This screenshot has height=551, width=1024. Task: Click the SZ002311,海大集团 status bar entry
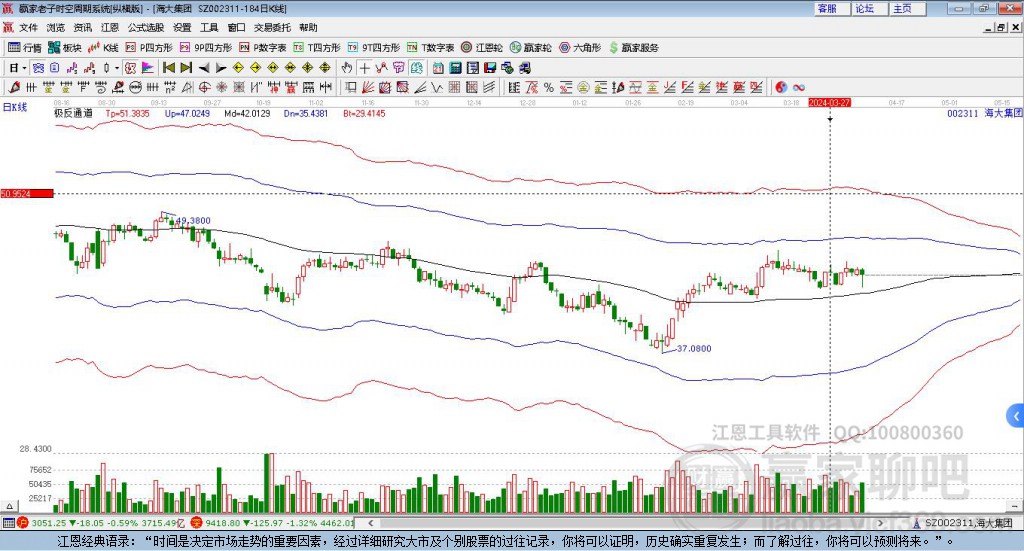pyautogui.click(x=968, y=523)
